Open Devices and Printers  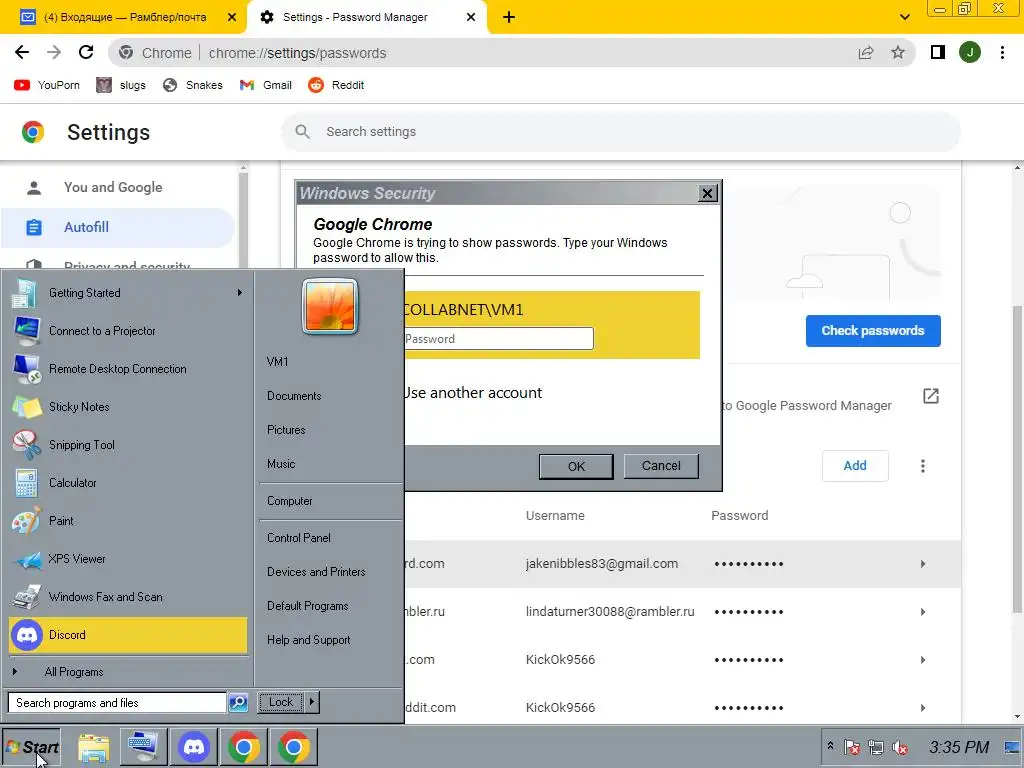pyautogui.click(x=316, y=572)
